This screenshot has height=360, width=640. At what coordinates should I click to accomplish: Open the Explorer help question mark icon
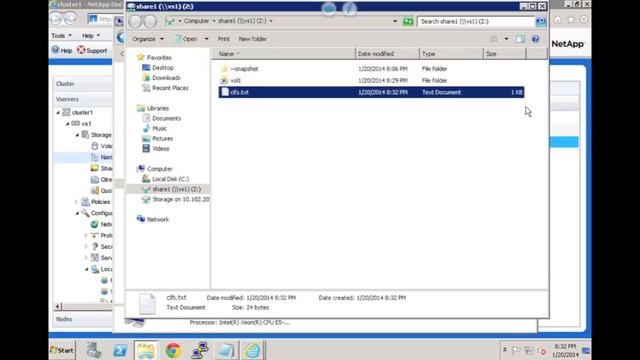click(x=535, y=39)
